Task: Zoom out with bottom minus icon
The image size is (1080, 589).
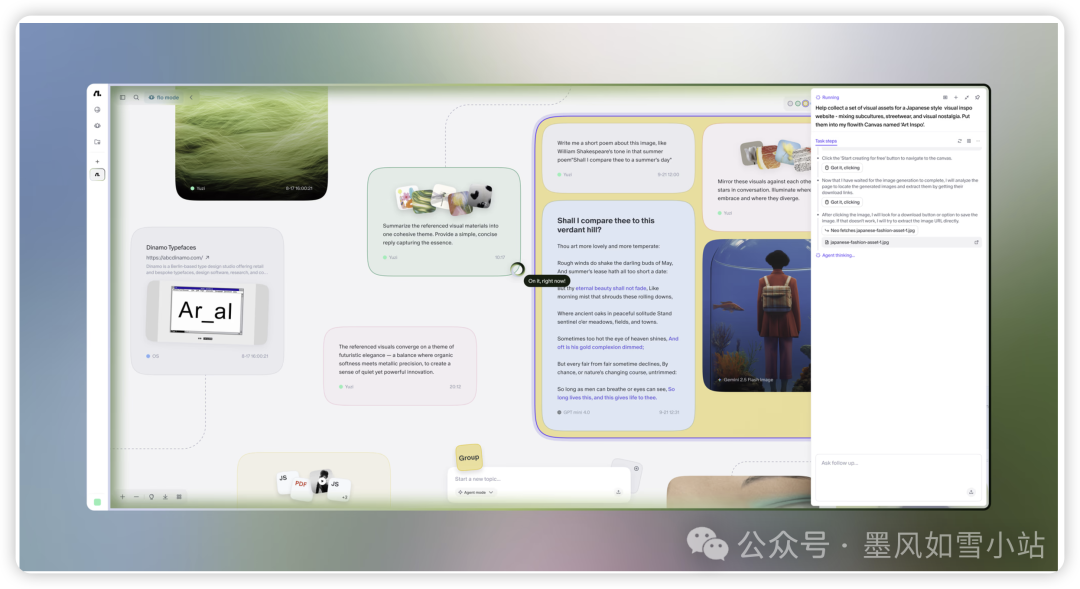Action: (136, 497)
